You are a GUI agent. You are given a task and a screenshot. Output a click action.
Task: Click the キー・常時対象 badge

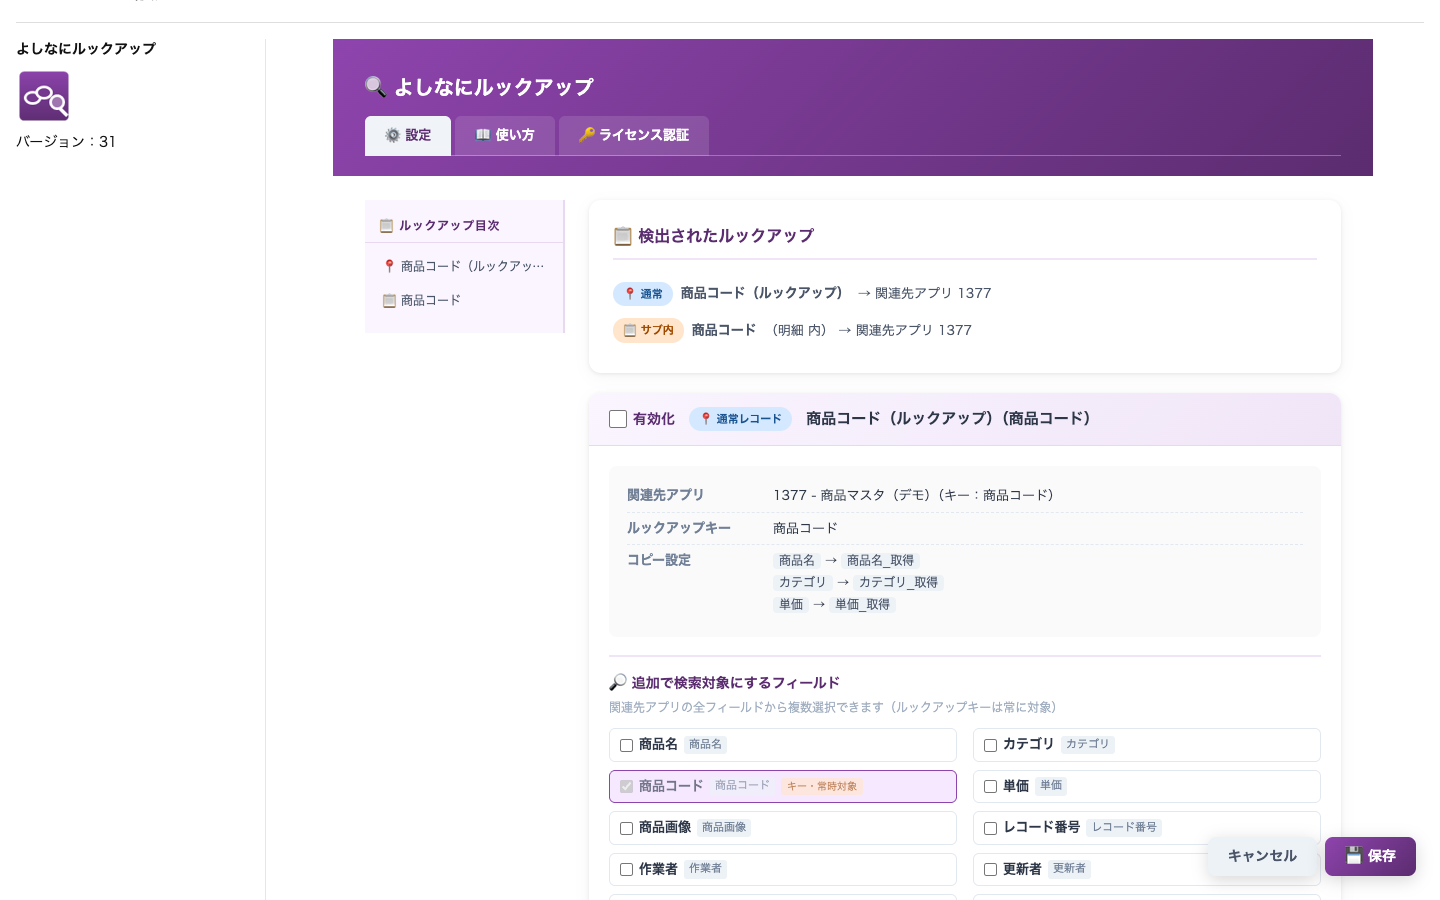coord(822,786)
